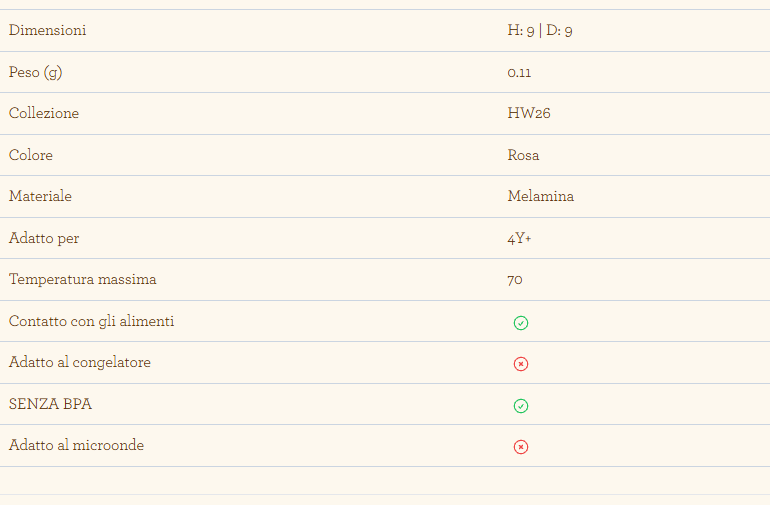The image size is (770, 505).
Task: Select the Temperatura massima label
Action: click(82, 279)
